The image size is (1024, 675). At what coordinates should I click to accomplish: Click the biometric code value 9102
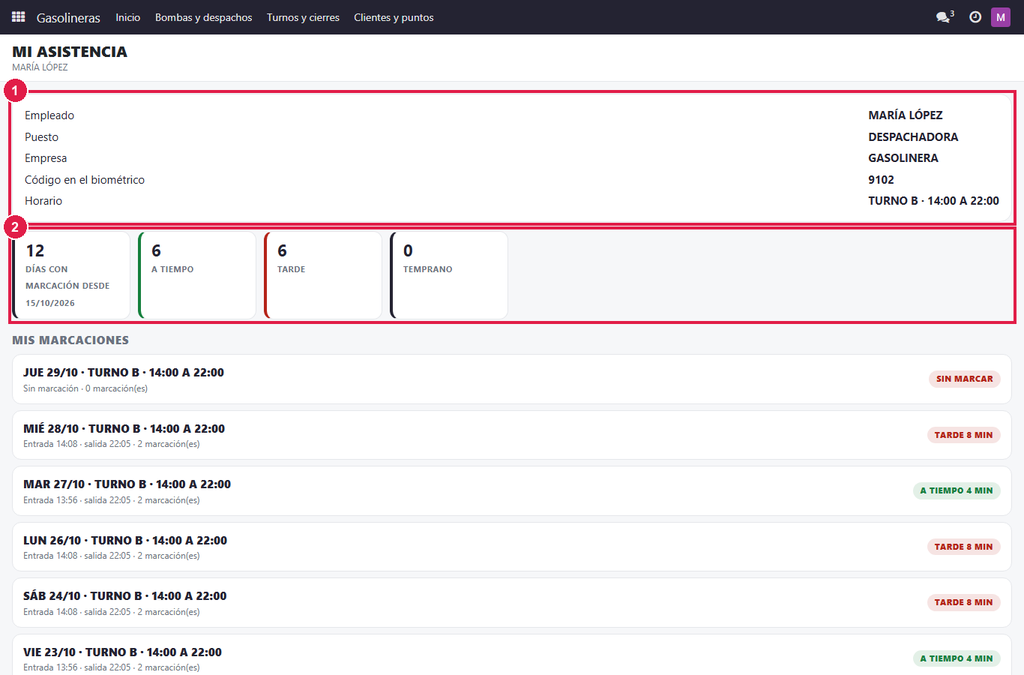click(881, 180)
